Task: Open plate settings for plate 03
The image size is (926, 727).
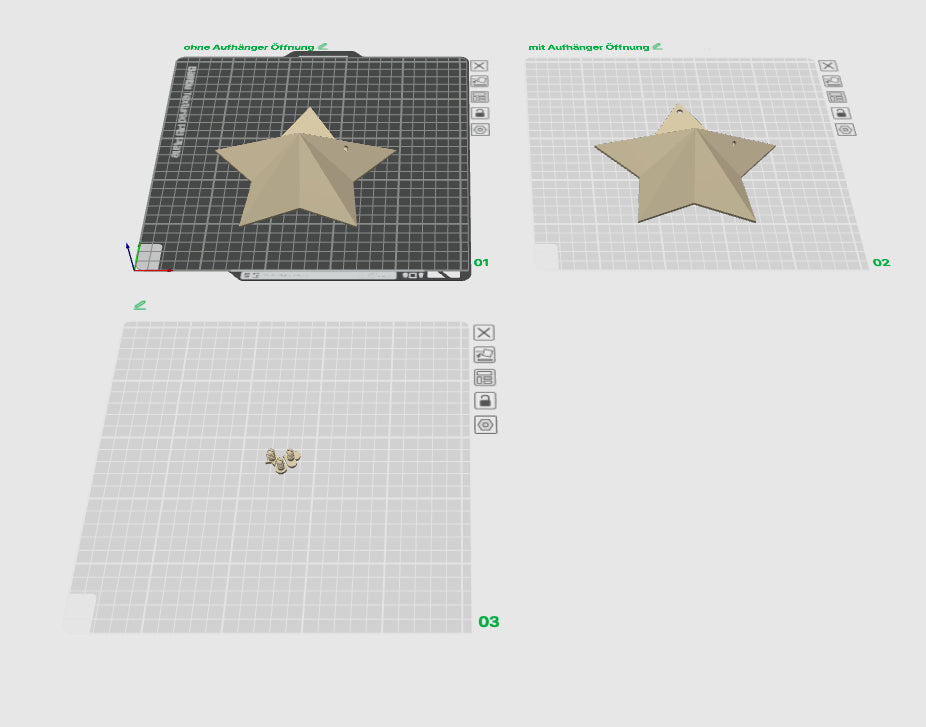Action: (x=485, y=425)
